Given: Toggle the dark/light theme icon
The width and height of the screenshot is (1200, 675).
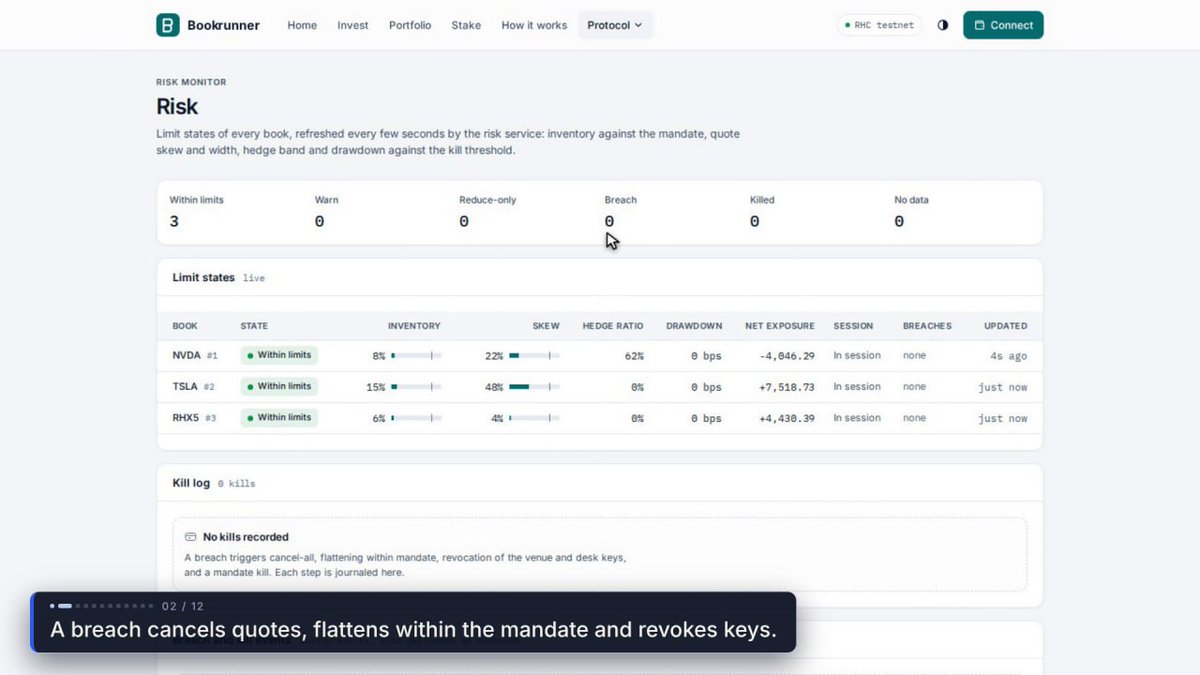Looking at the screenshot, I should click(943, 25).
